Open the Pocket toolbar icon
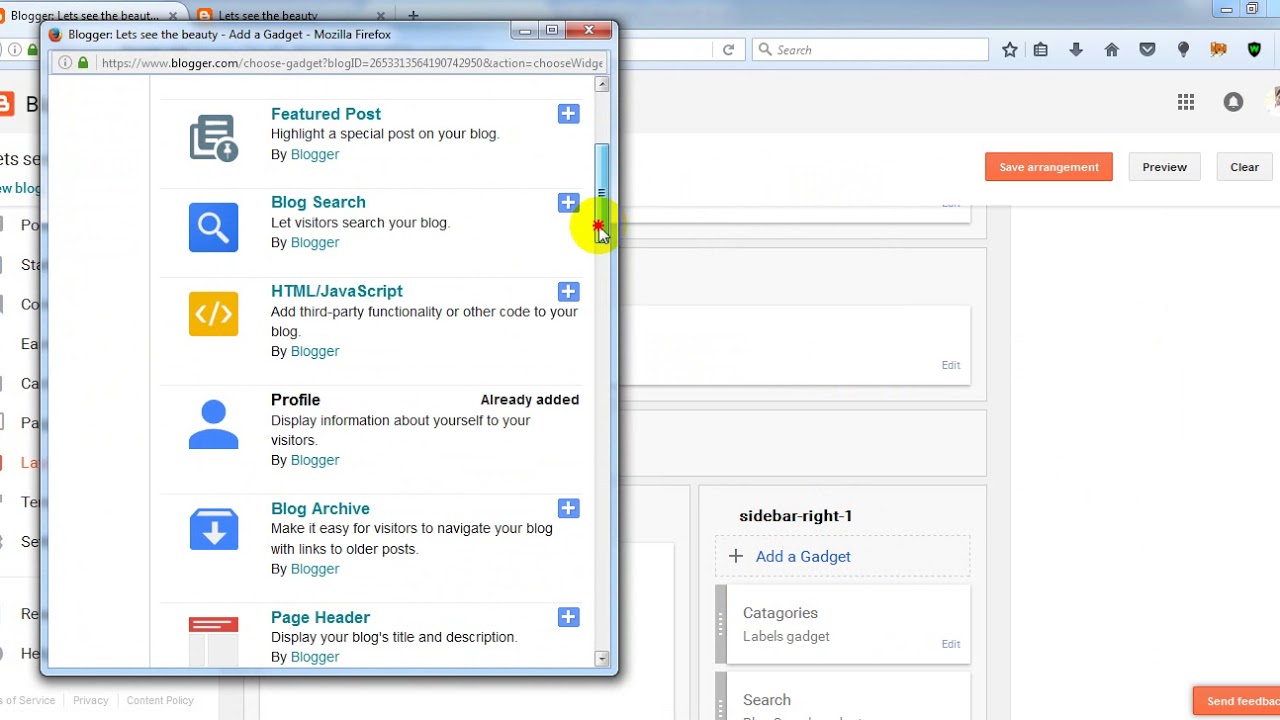 (x=1148, y=50)
